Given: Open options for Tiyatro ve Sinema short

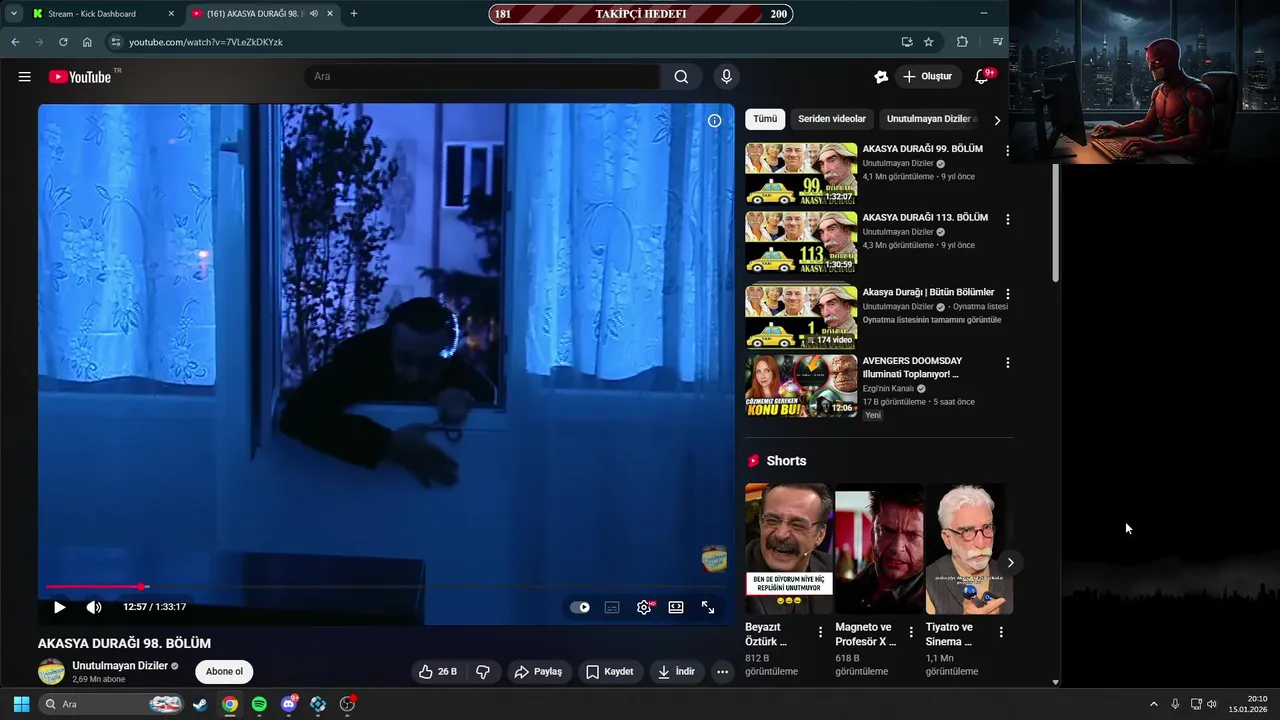Looking at the screenshot, I should (1001, 632).
